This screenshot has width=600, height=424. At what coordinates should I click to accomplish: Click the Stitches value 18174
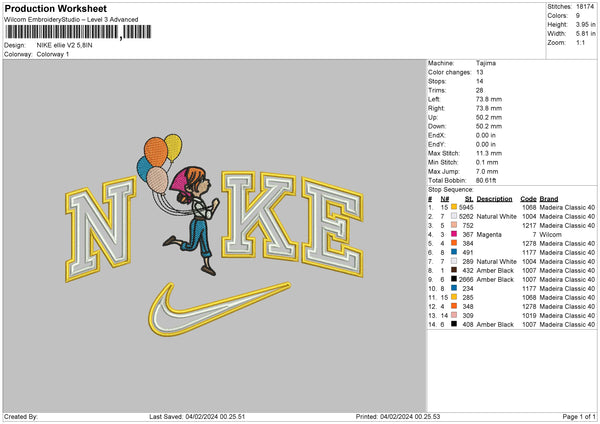[x=585, y=7]
